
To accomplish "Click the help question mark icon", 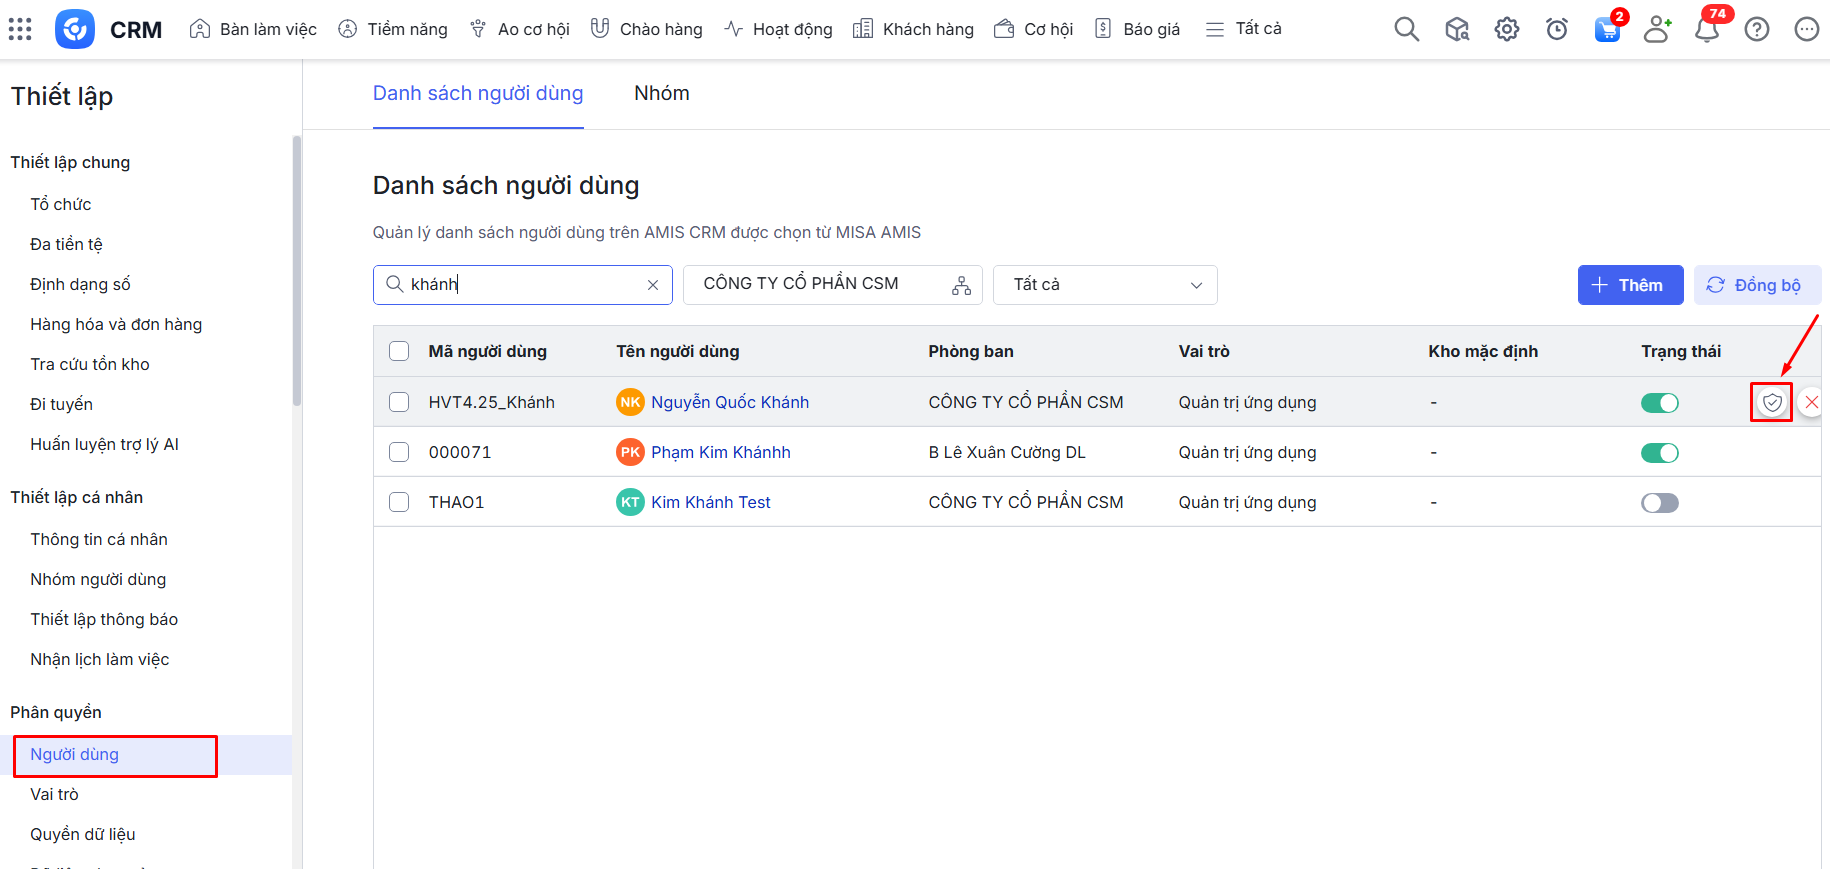I will click(x=1756, y=29).
